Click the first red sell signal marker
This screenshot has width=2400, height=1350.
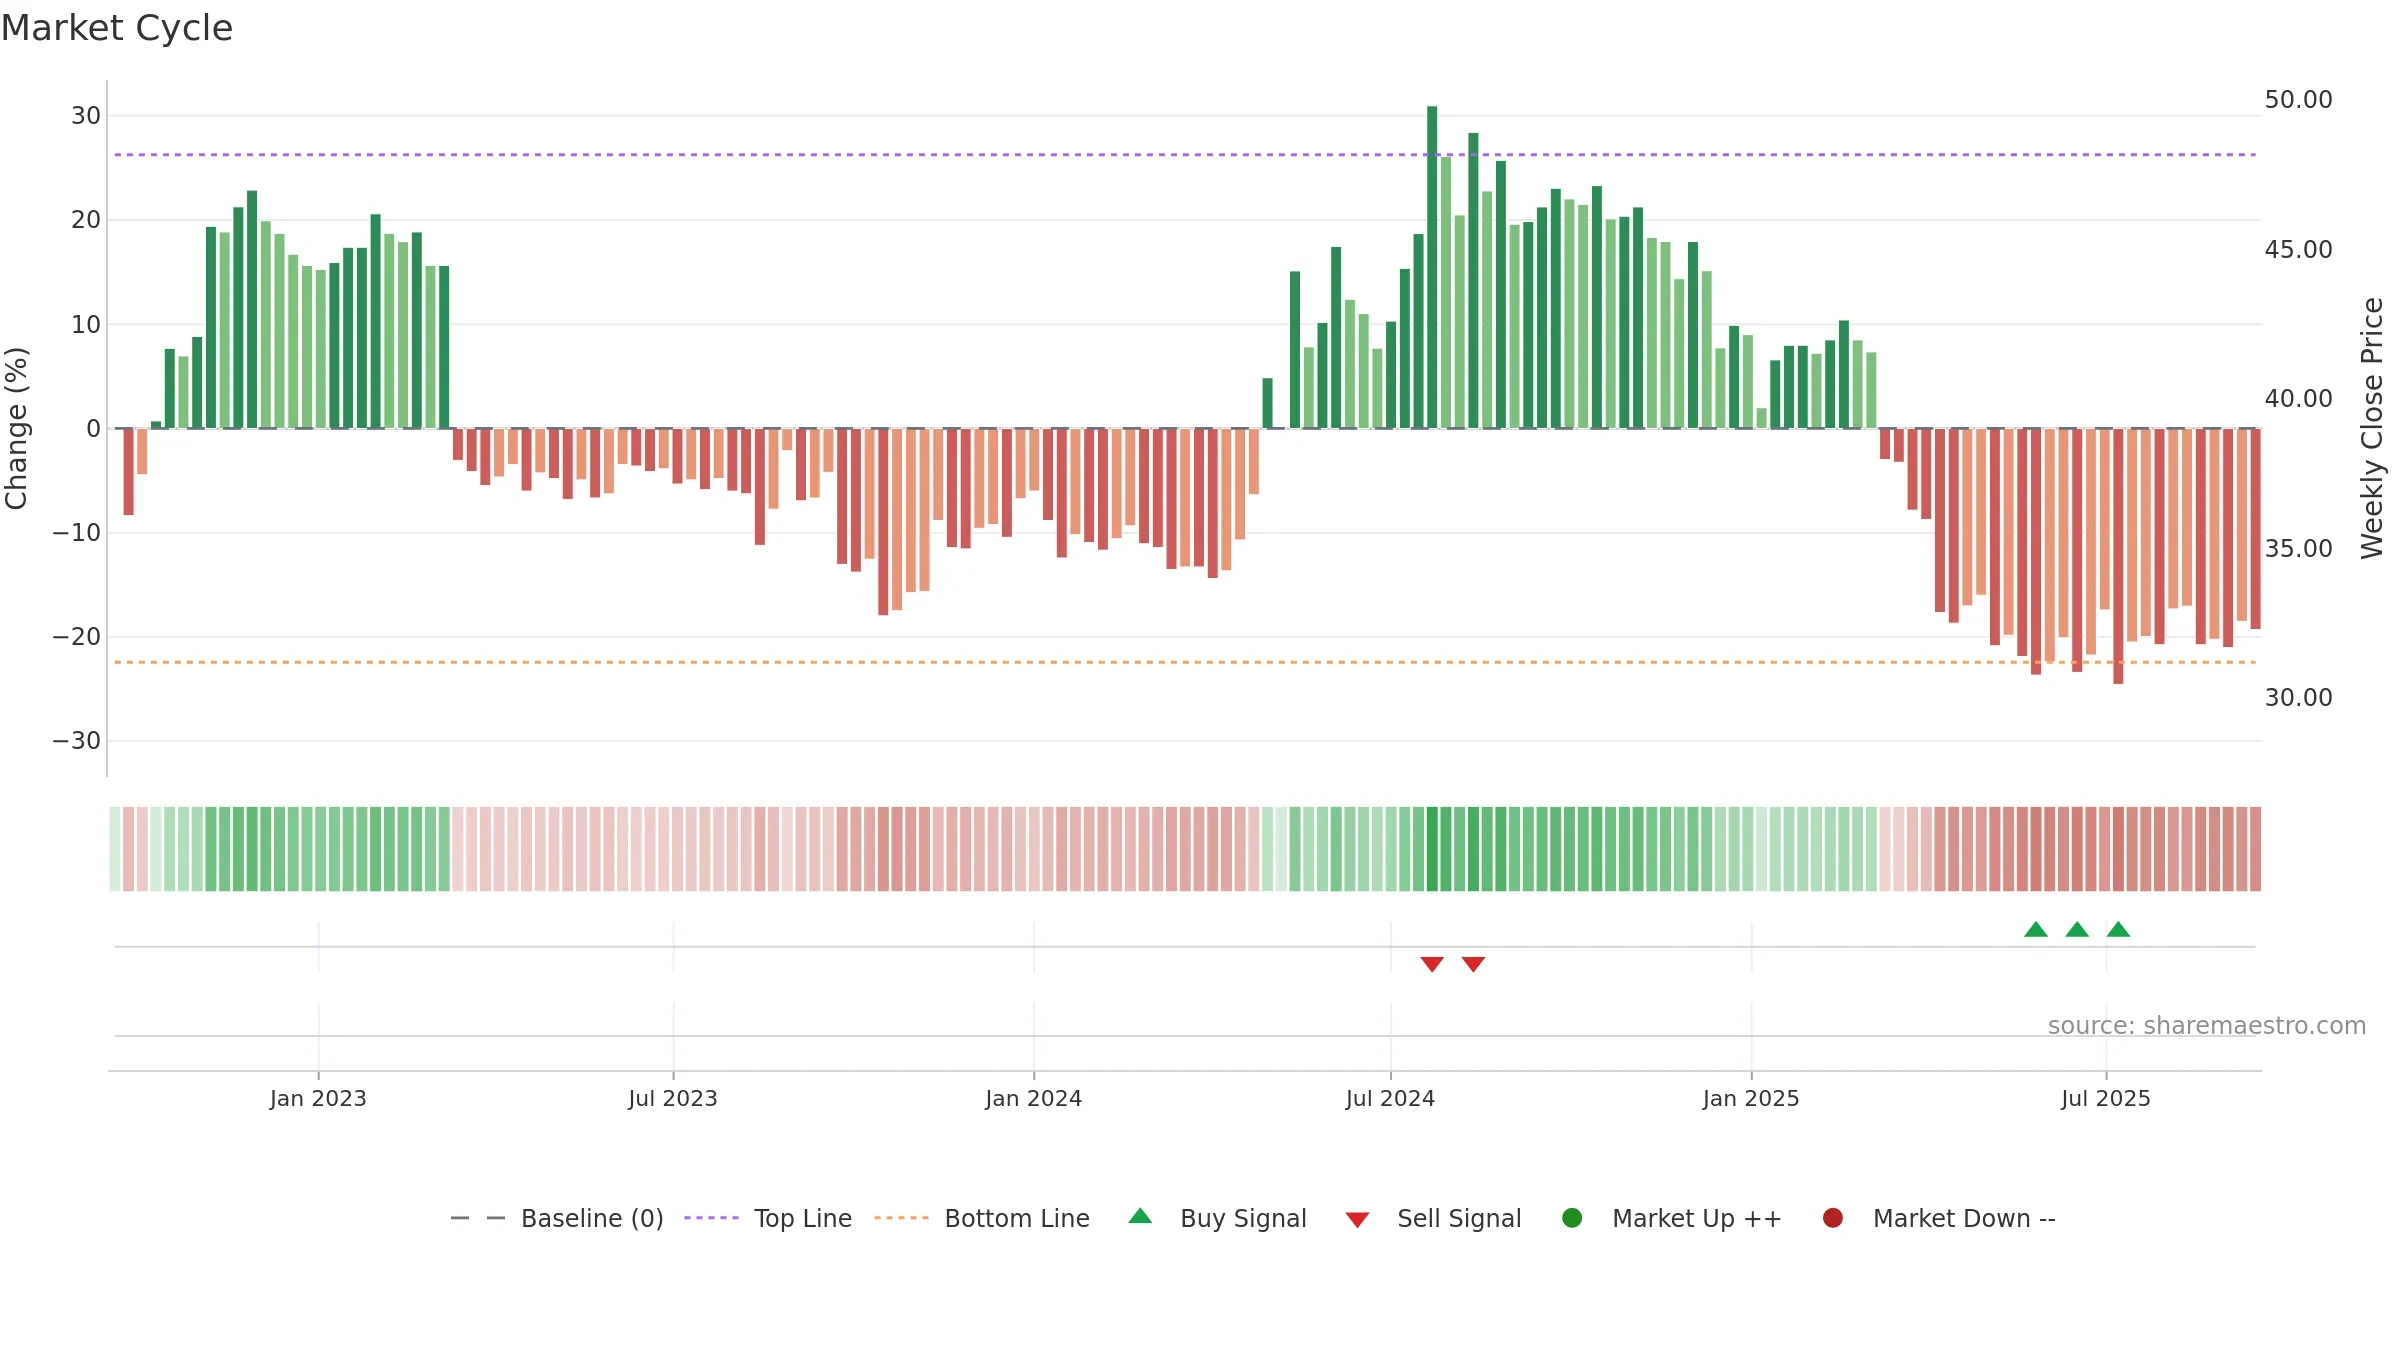pyautogui.click(x=1432, y=964)
